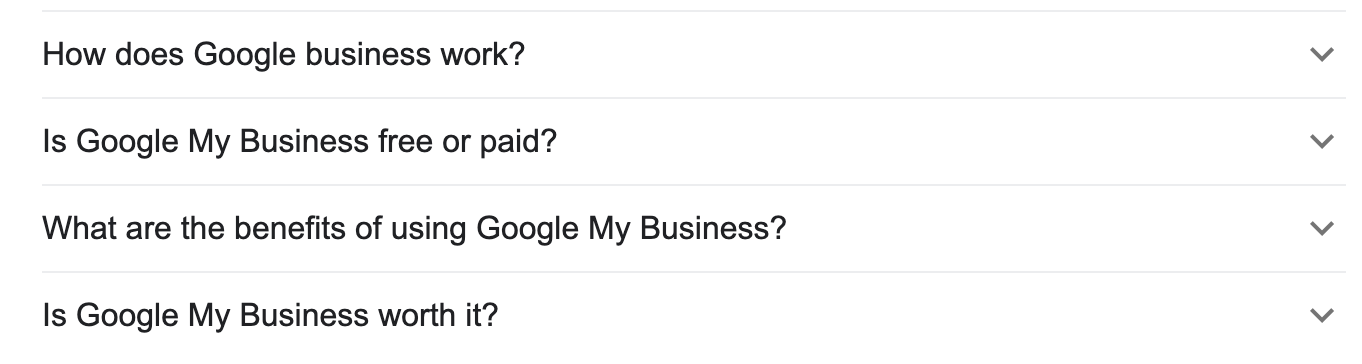Show answer for "How does Google business work?"
Screen dimensions: 1362x364
click(x=694, y=55)
